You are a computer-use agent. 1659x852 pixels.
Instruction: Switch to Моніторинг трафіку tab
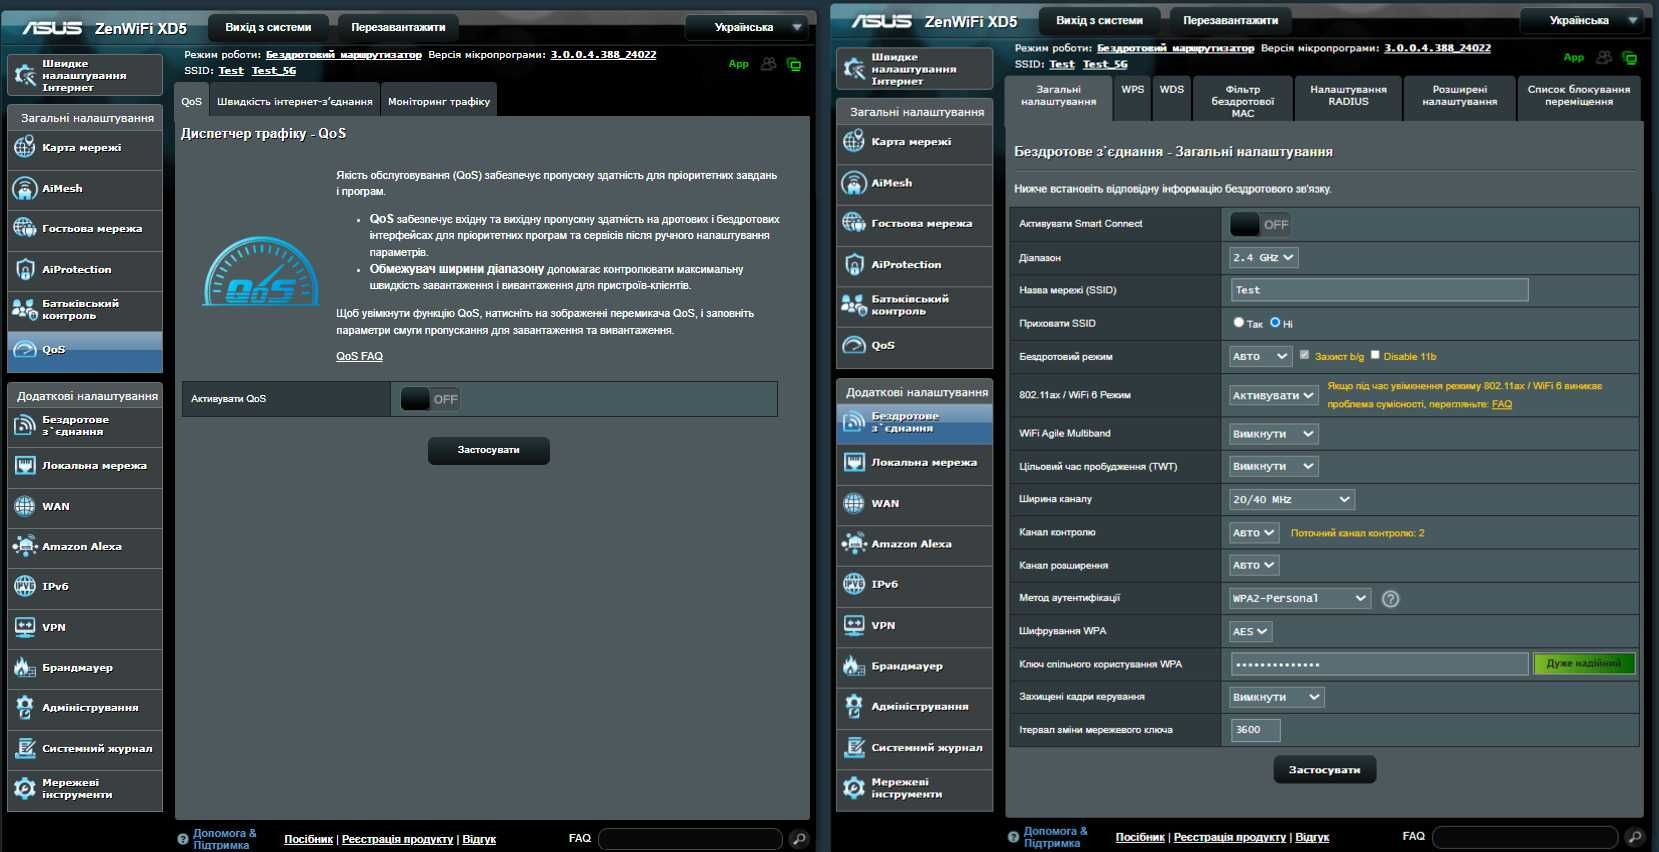coord(439,101)
